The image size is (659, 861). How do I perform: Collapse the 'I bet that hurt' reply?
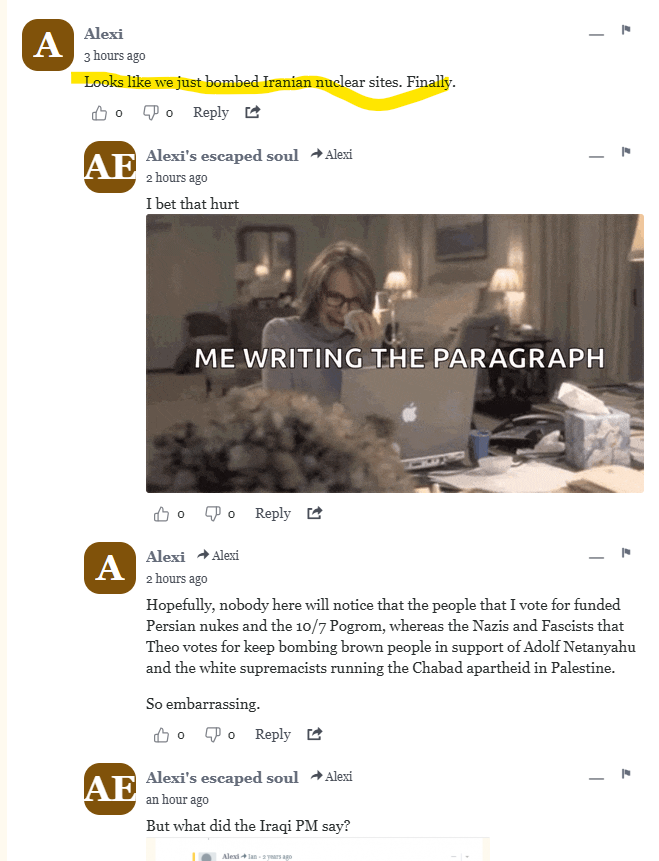[x=596, y=156]
